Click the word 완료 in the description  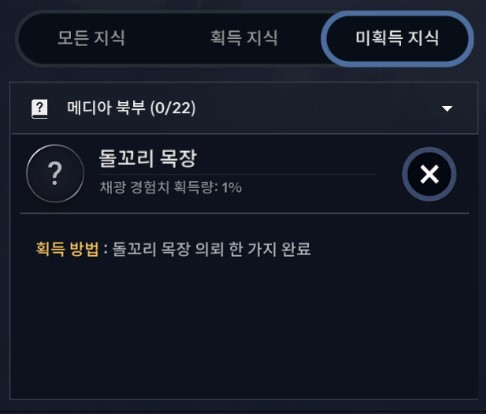click(296, 249)
